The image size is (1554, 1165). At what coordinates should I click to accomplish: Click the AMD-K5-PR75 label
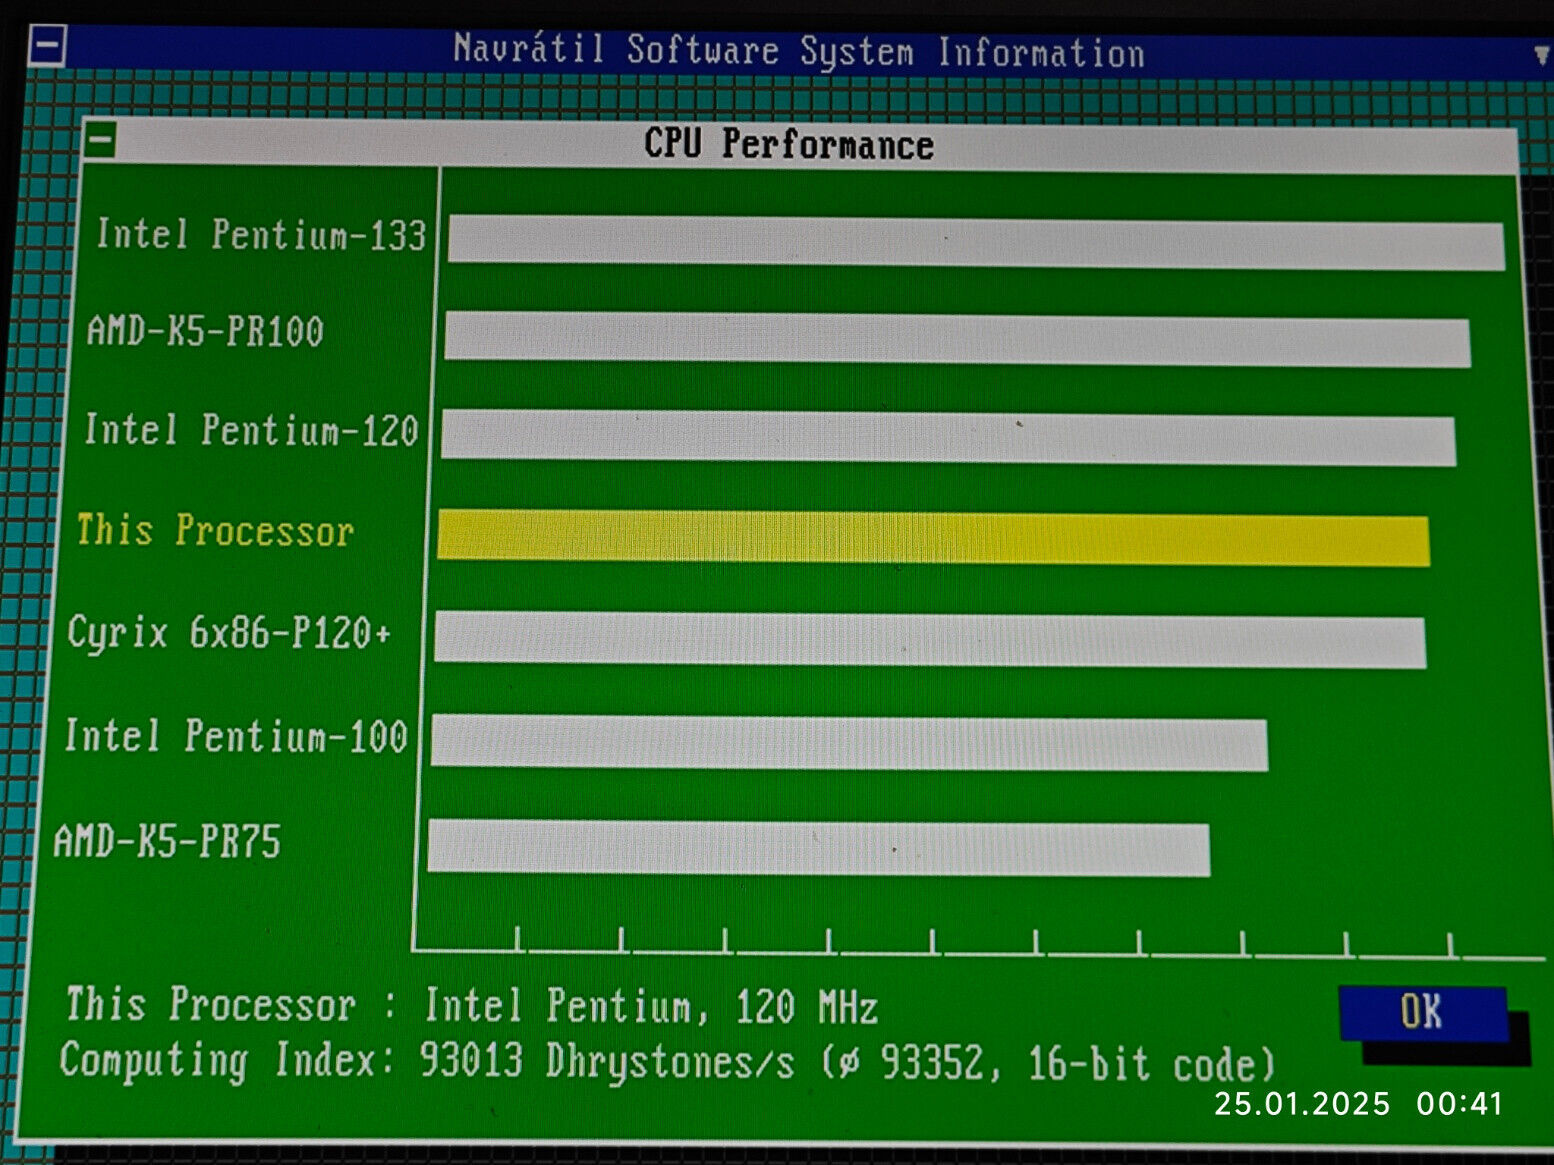click(x=167, y=841)
